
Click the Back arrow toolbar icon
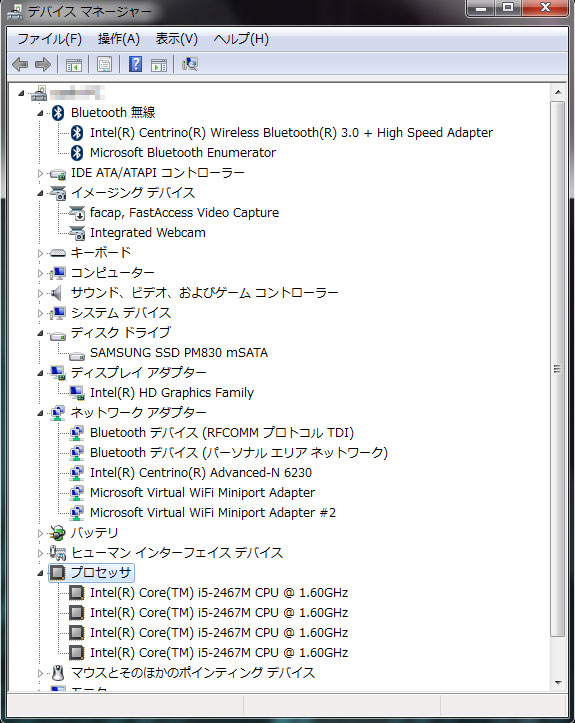(20, 64)
